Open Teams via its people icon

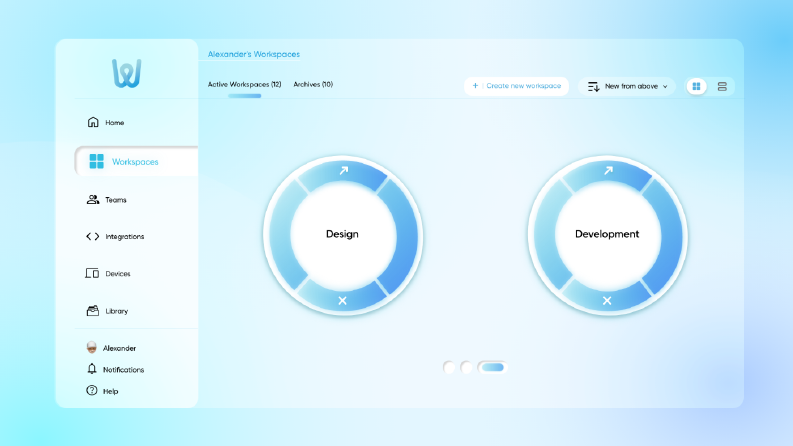pyautogui.click(x=93, y=199)
